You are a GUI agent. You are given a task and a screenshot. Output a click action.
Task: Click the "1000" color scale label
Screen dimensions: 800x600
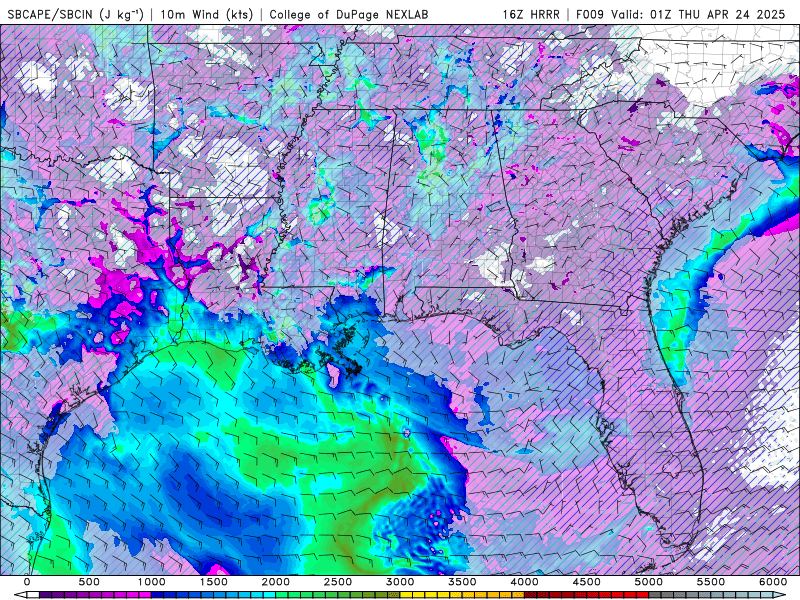(152, 582)
